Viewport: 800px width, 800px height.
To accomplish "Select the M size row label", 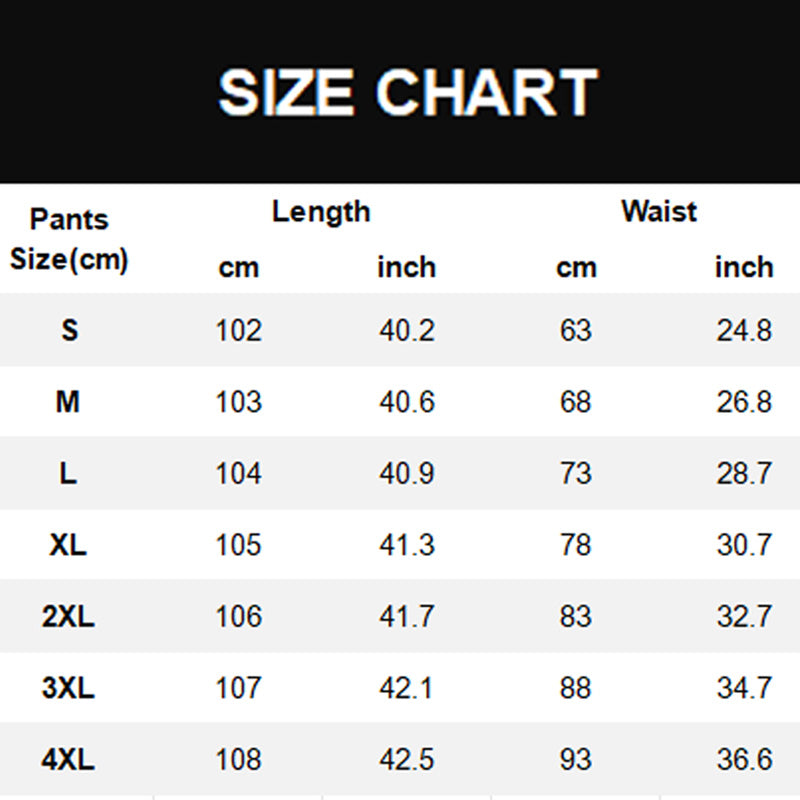I will click(68, 402).
